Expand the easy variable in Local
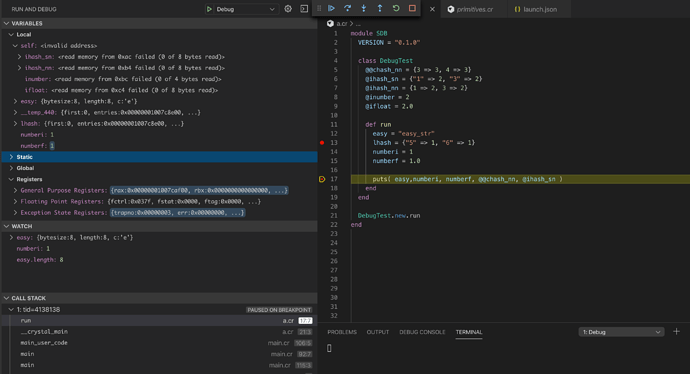Screen dimensions: 690x374 [x=15, y=101]
